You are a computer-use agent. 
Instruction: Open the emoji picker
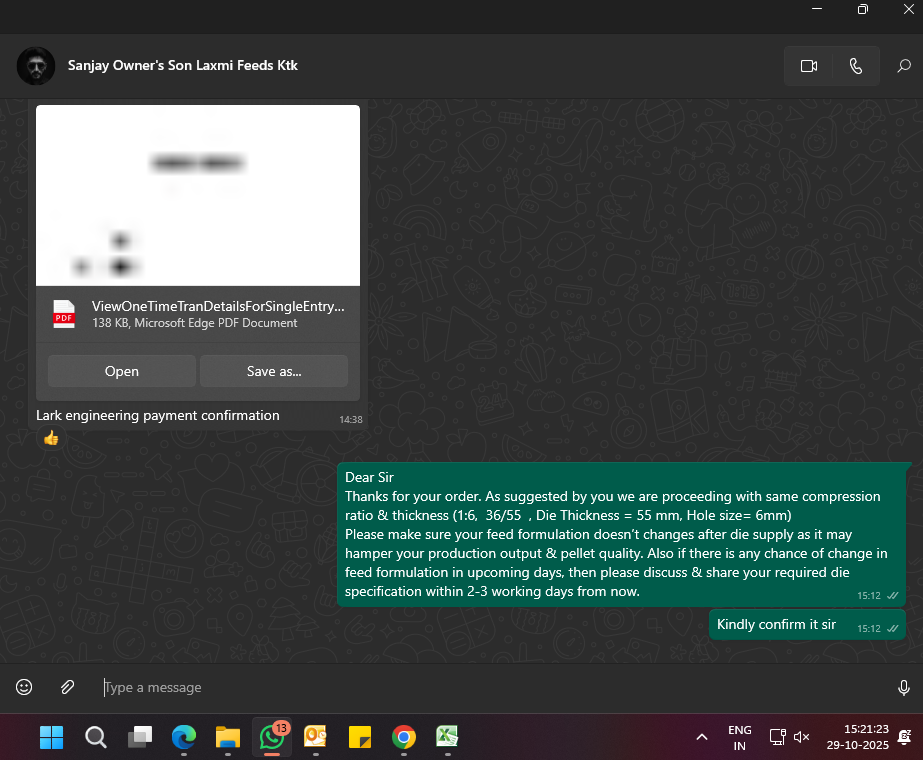(24, 687)
